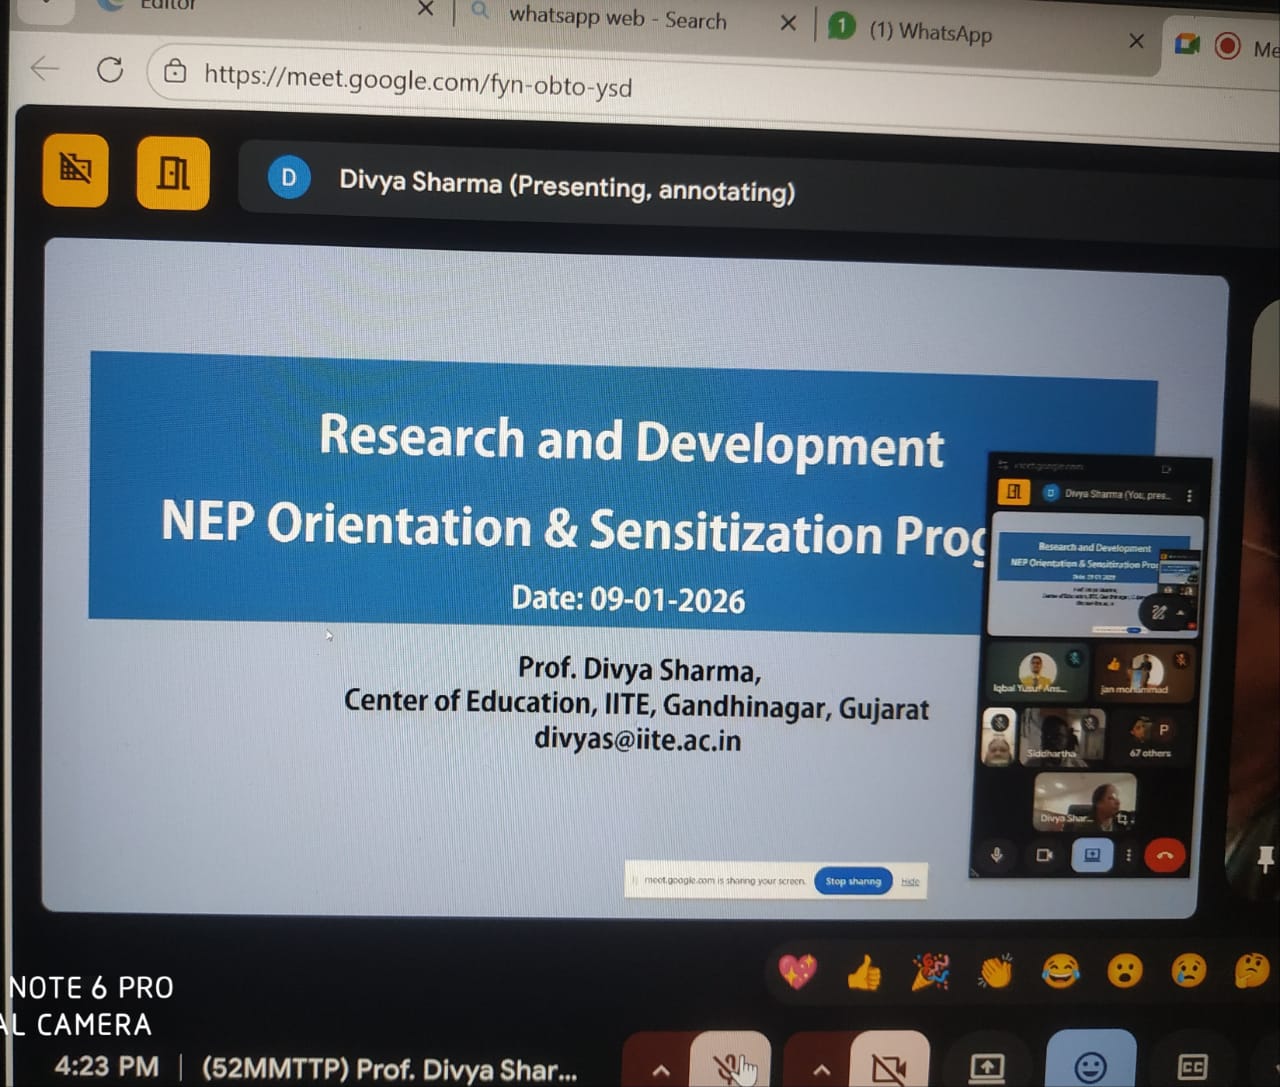1280x1087 pixels.
Task: Toggle closed captions with the CC button
Action: point(1193,1066)
